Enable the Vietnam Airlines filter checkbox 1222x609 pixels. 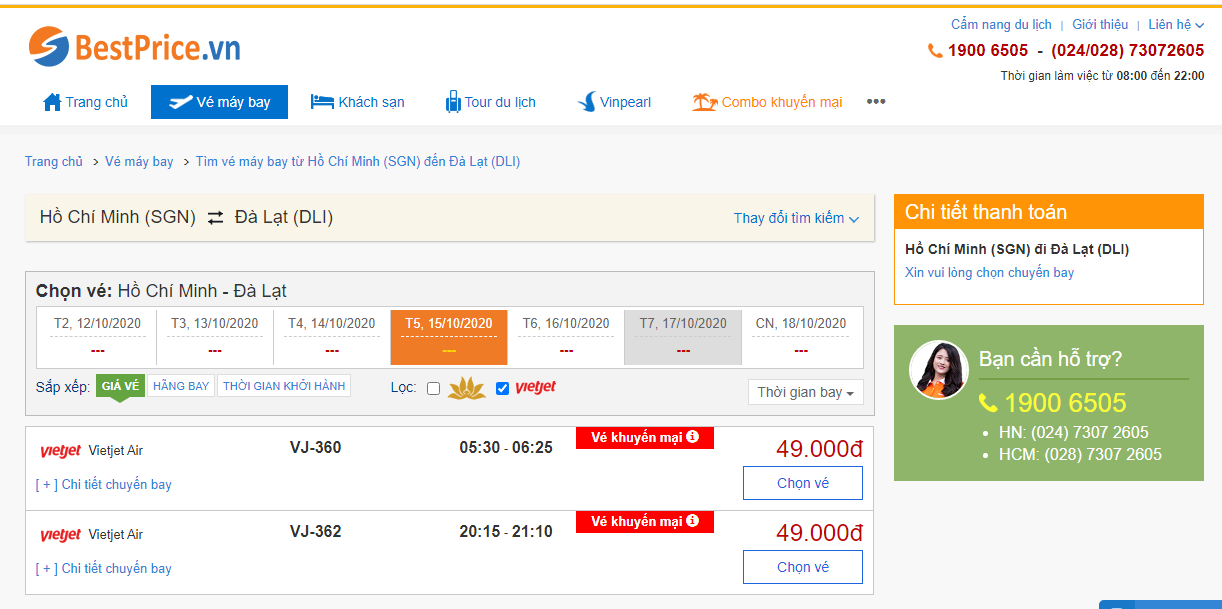pyautogui.click(x=433, y=388)
